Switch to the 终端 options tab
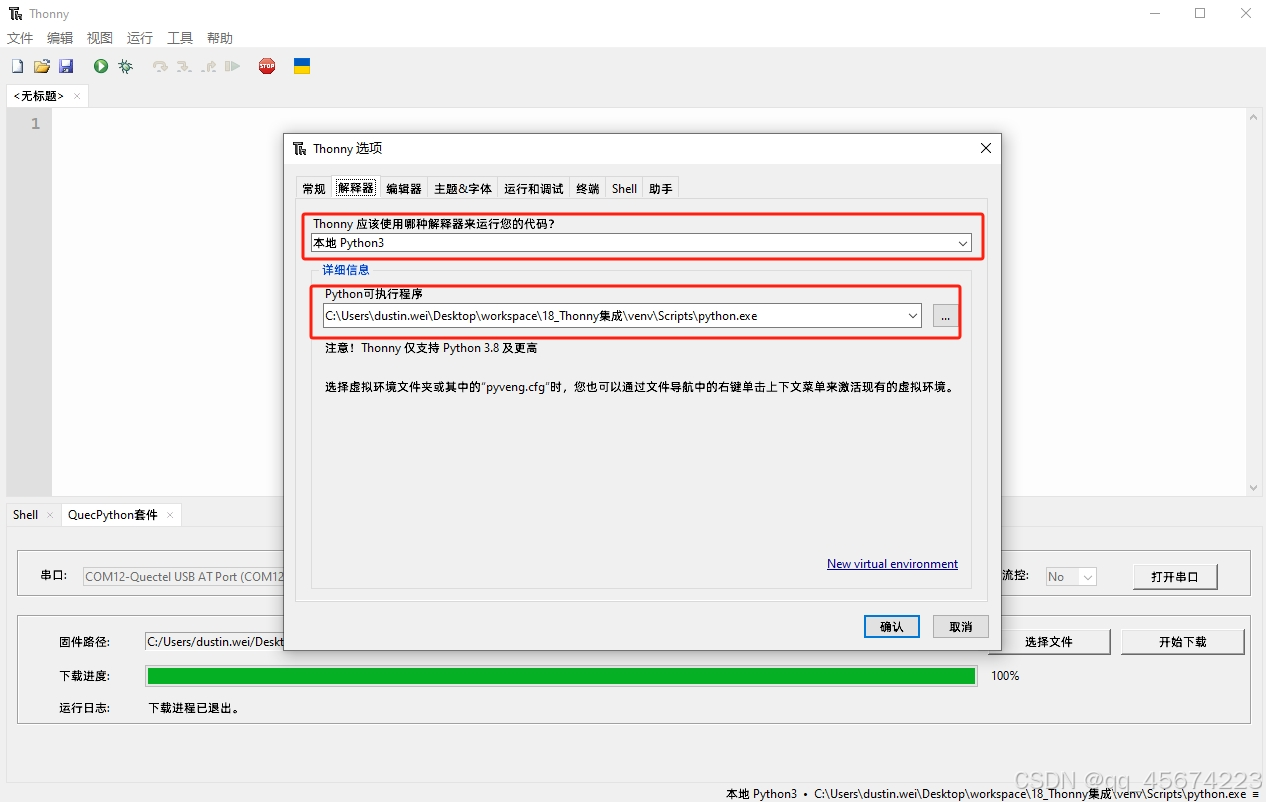 [588, 188]
